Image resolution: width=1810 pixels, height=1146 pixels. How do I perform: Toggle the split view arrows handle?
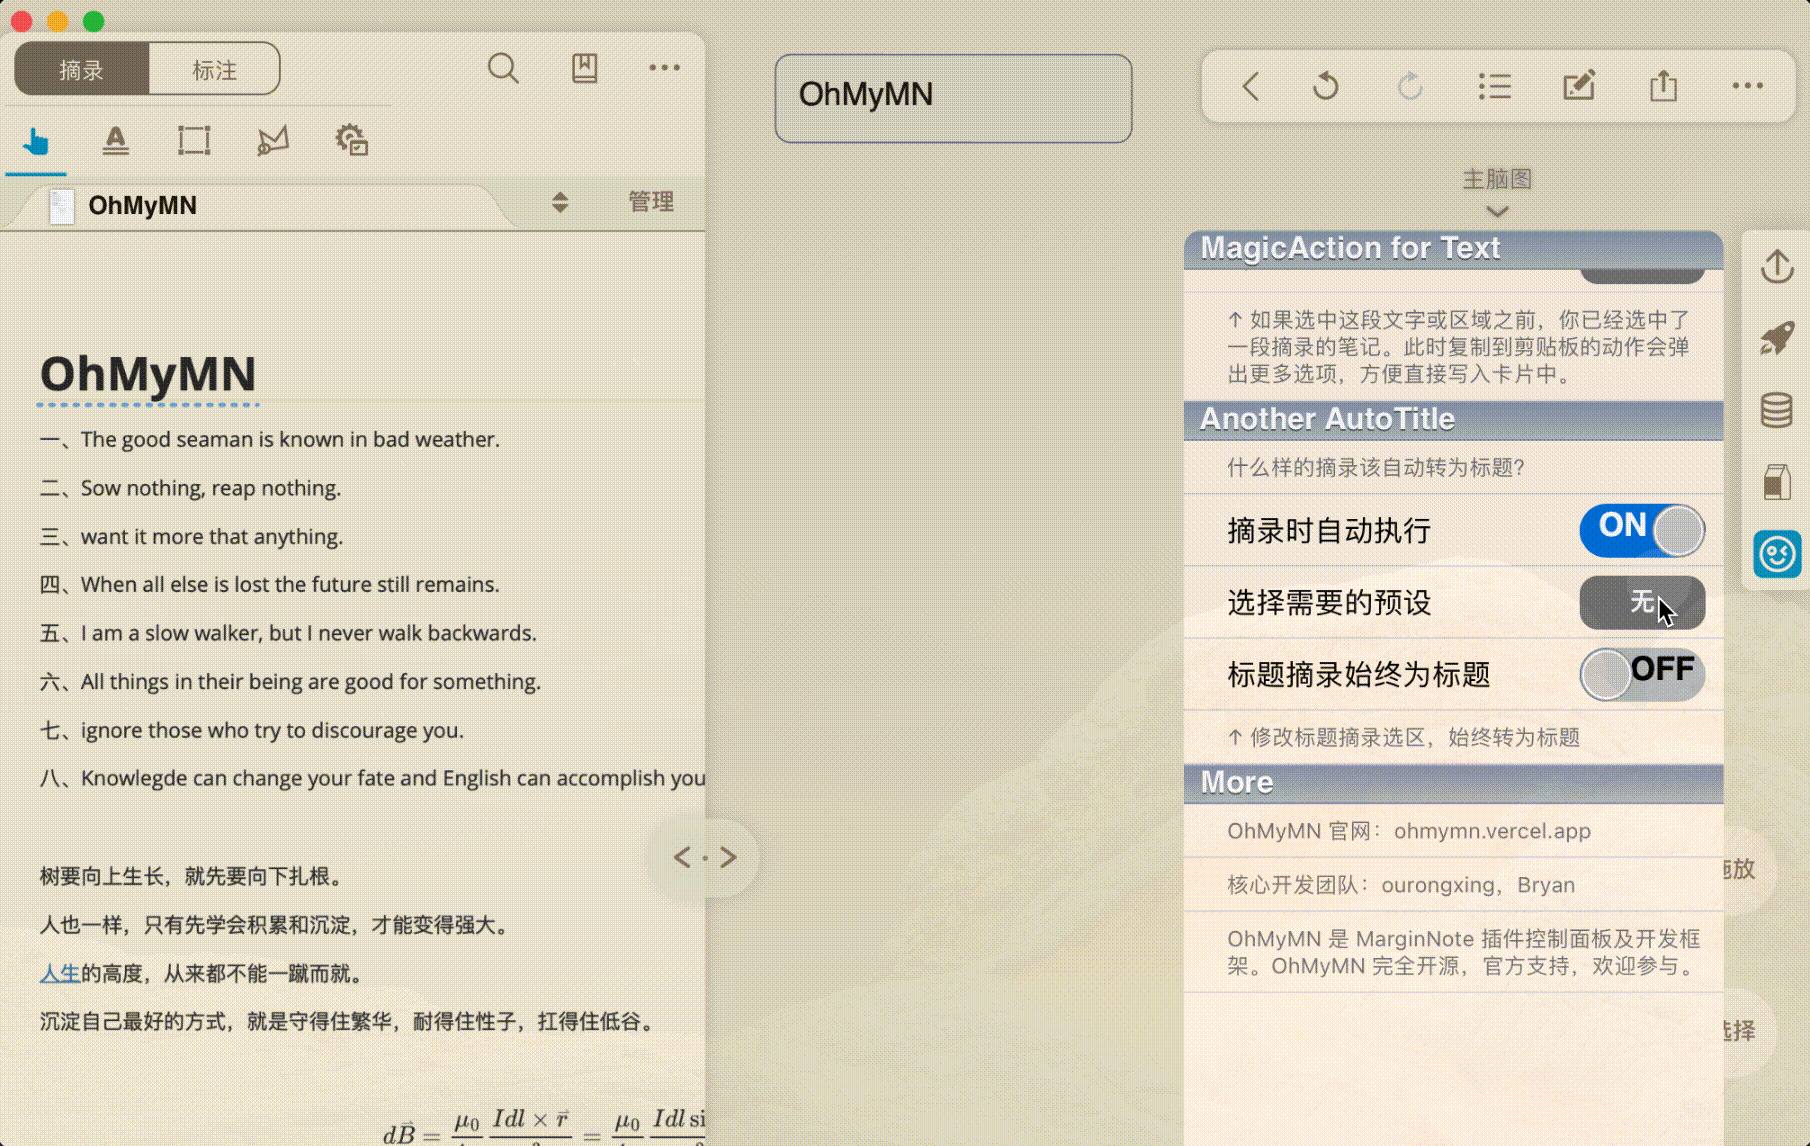point(705,857)
